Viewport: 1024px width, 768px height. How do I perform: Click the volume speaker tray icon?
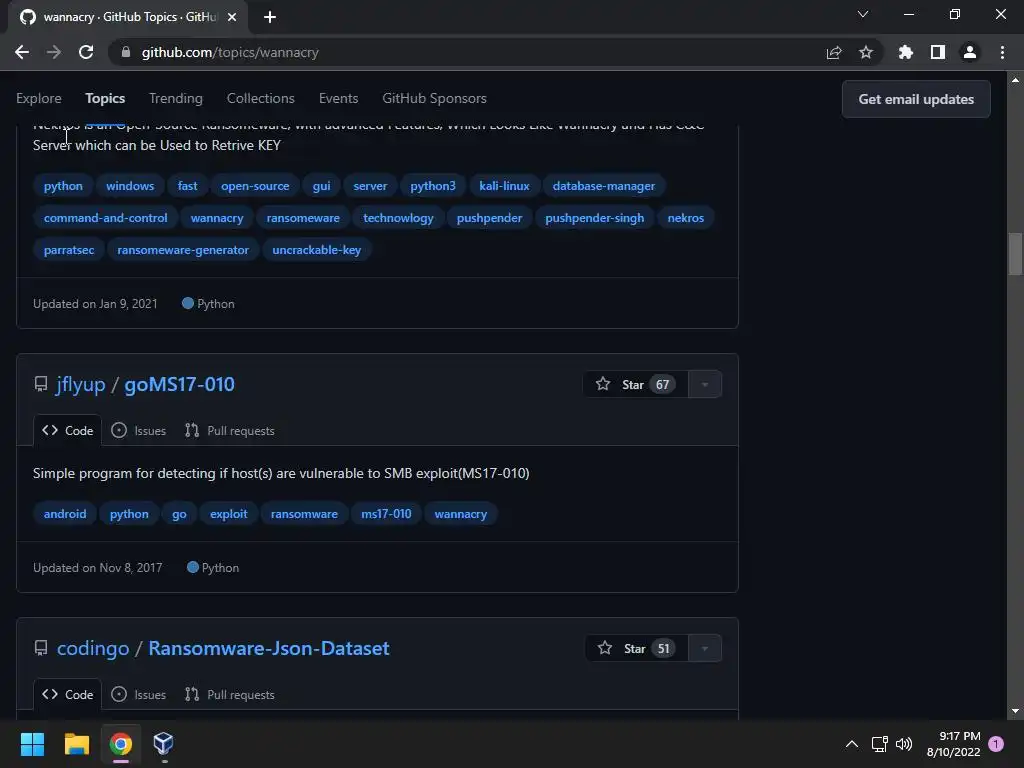click(904, 744)
